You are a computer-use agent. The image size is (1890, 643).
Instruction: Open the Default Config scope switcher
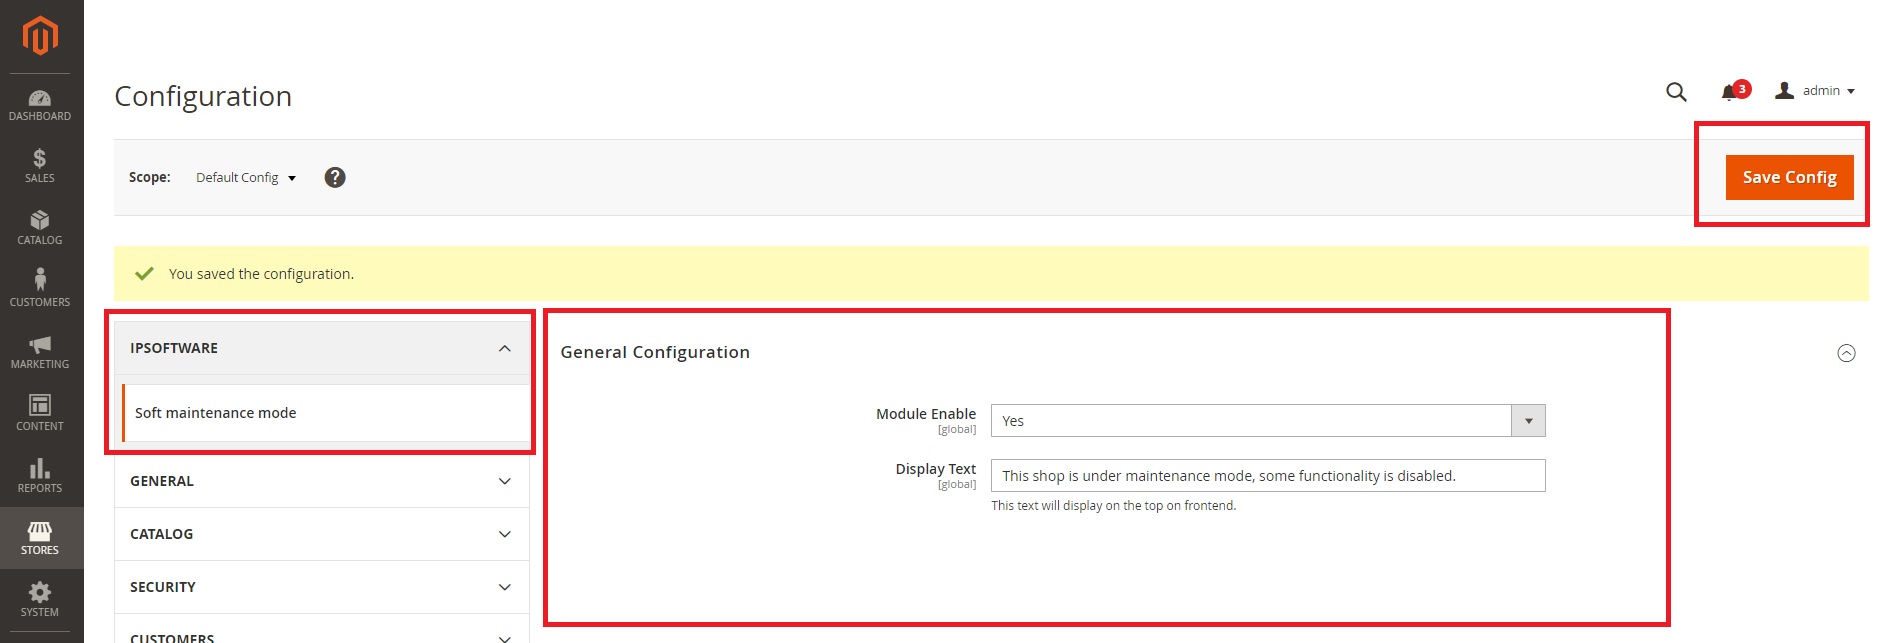click(246, 178)
